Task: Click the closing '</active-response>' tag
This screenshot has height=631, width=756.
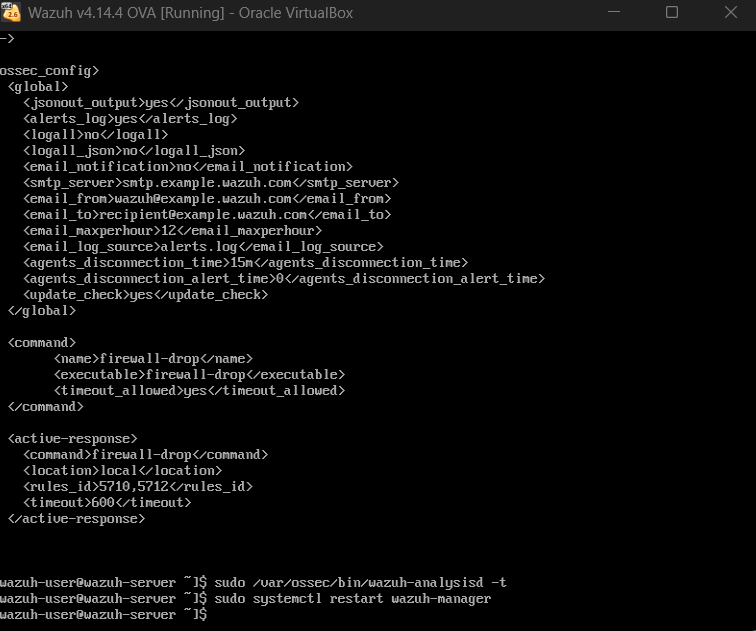Action: [77, 519]
